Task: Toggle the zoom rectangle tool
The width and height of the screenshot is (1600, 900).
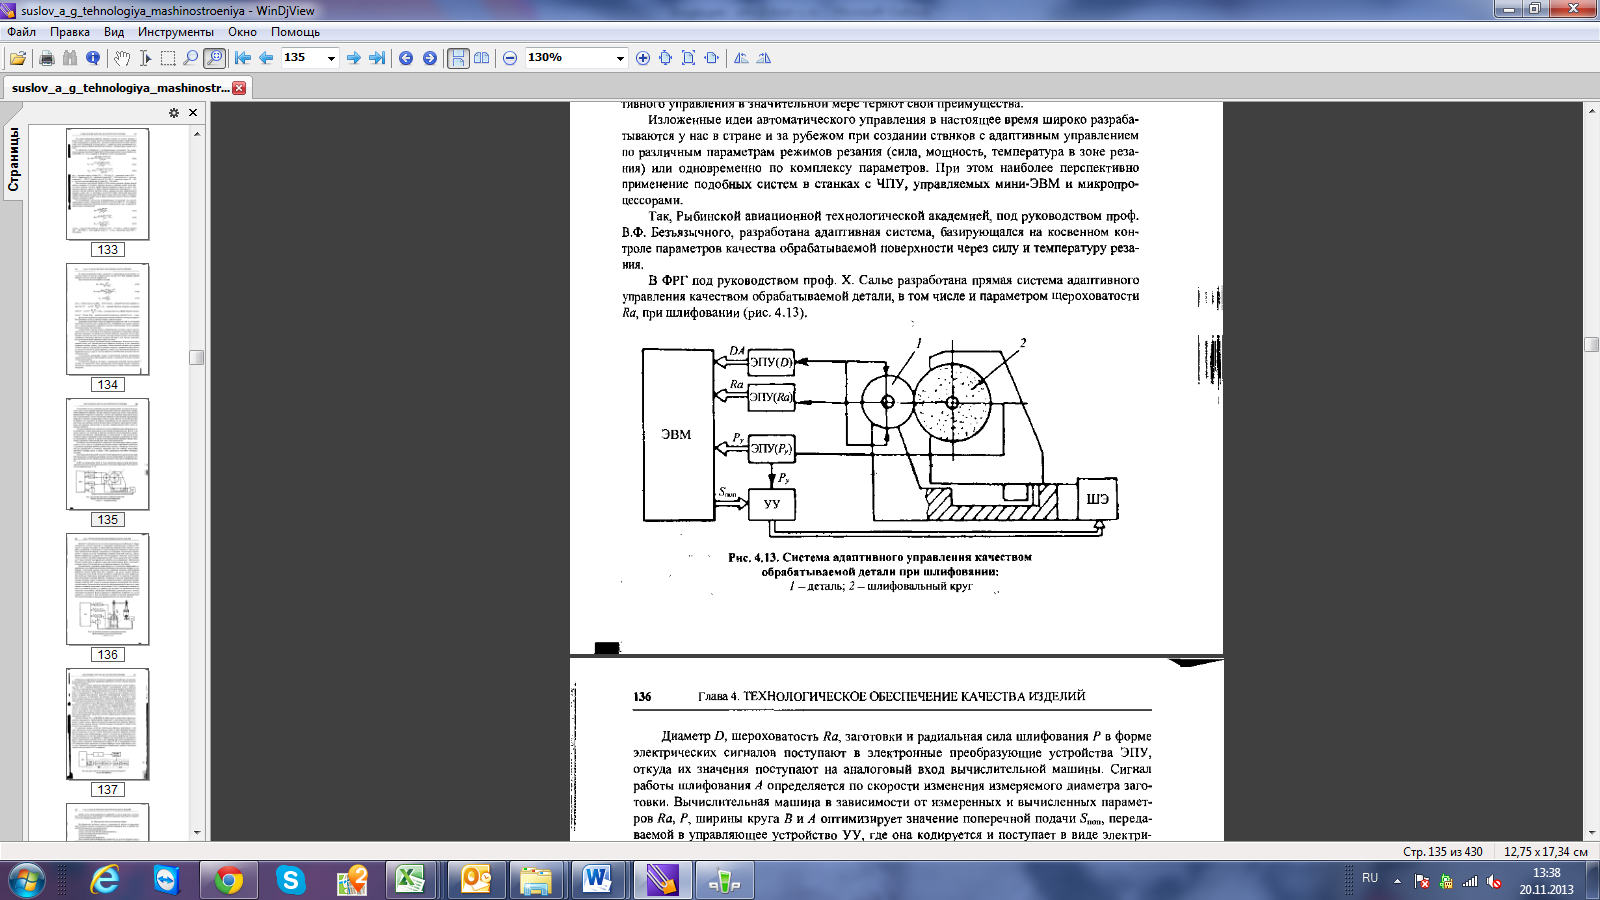Action: [x=214, y=58]
